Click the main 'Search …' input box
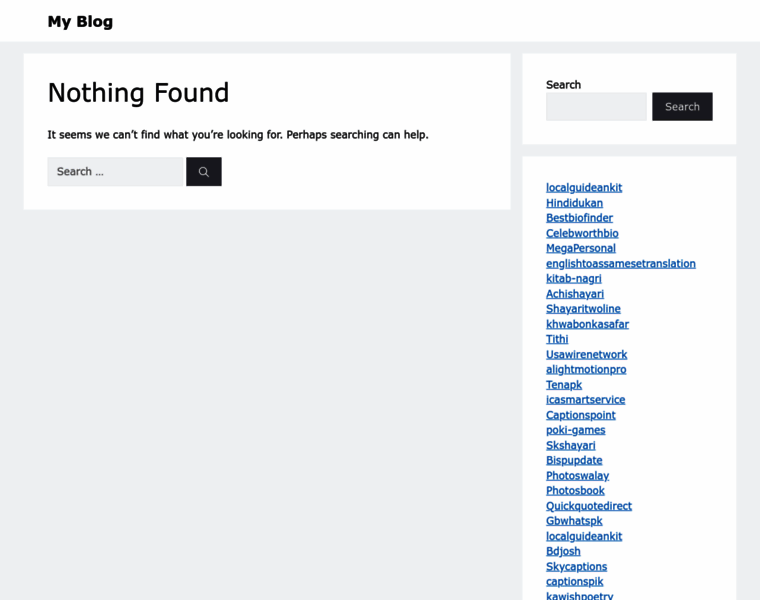This screenshot has height=600, width=760. (x=116, y=172)
